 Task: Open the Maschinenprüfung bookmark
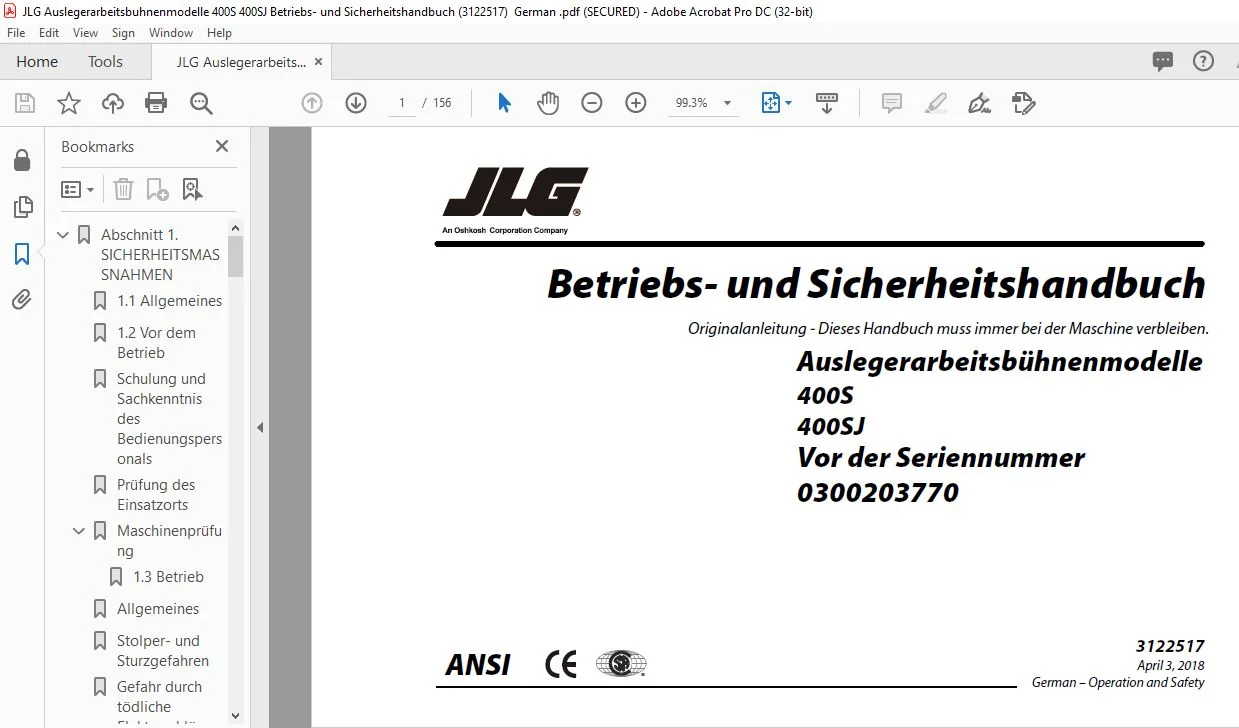[x=169, y=541]
